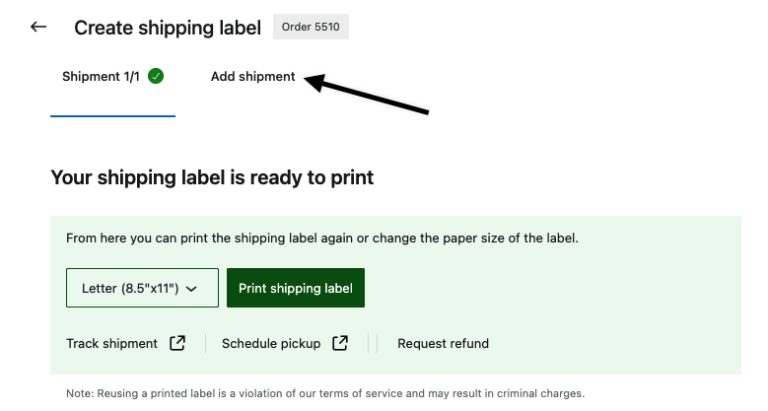The width and height of the screenshot is (768, 411).
Task: Click the note about reusing a printed label
Action: [324, 393]
